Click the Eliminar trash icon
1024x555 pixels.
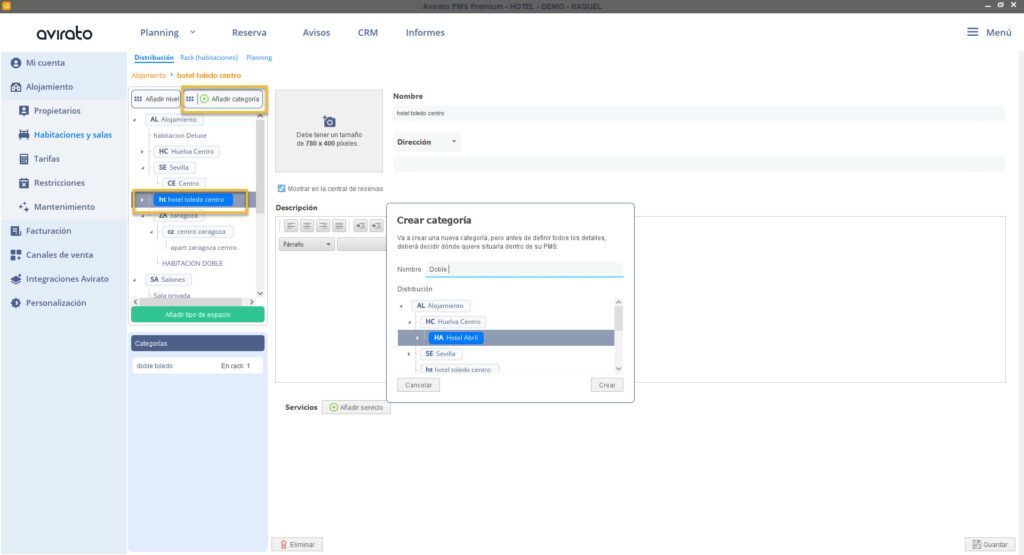pos(283,545)
